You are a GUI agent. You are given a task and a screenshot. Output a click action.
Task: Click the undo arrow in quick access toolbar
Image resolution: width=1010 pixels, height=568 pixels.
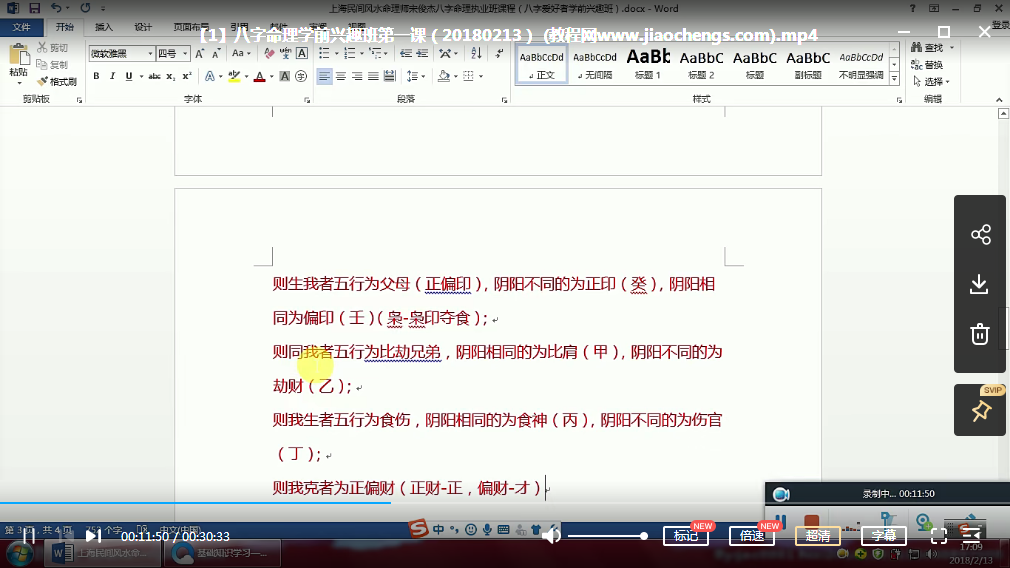pyautogui.click(x=56, y=8)
